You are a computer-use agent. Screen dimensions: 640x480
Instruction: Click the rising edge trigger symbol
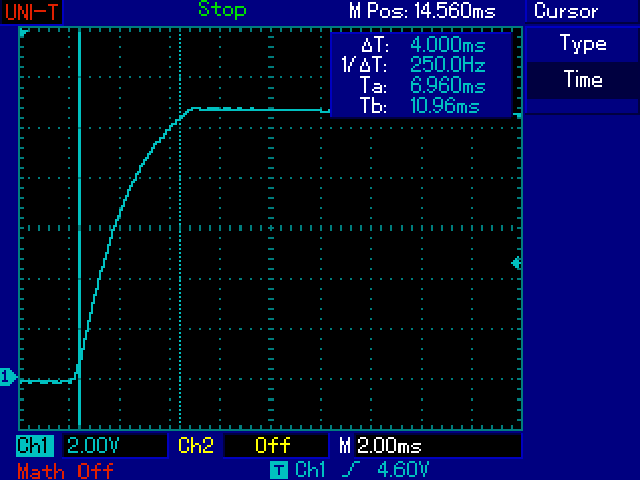point(351,470)
